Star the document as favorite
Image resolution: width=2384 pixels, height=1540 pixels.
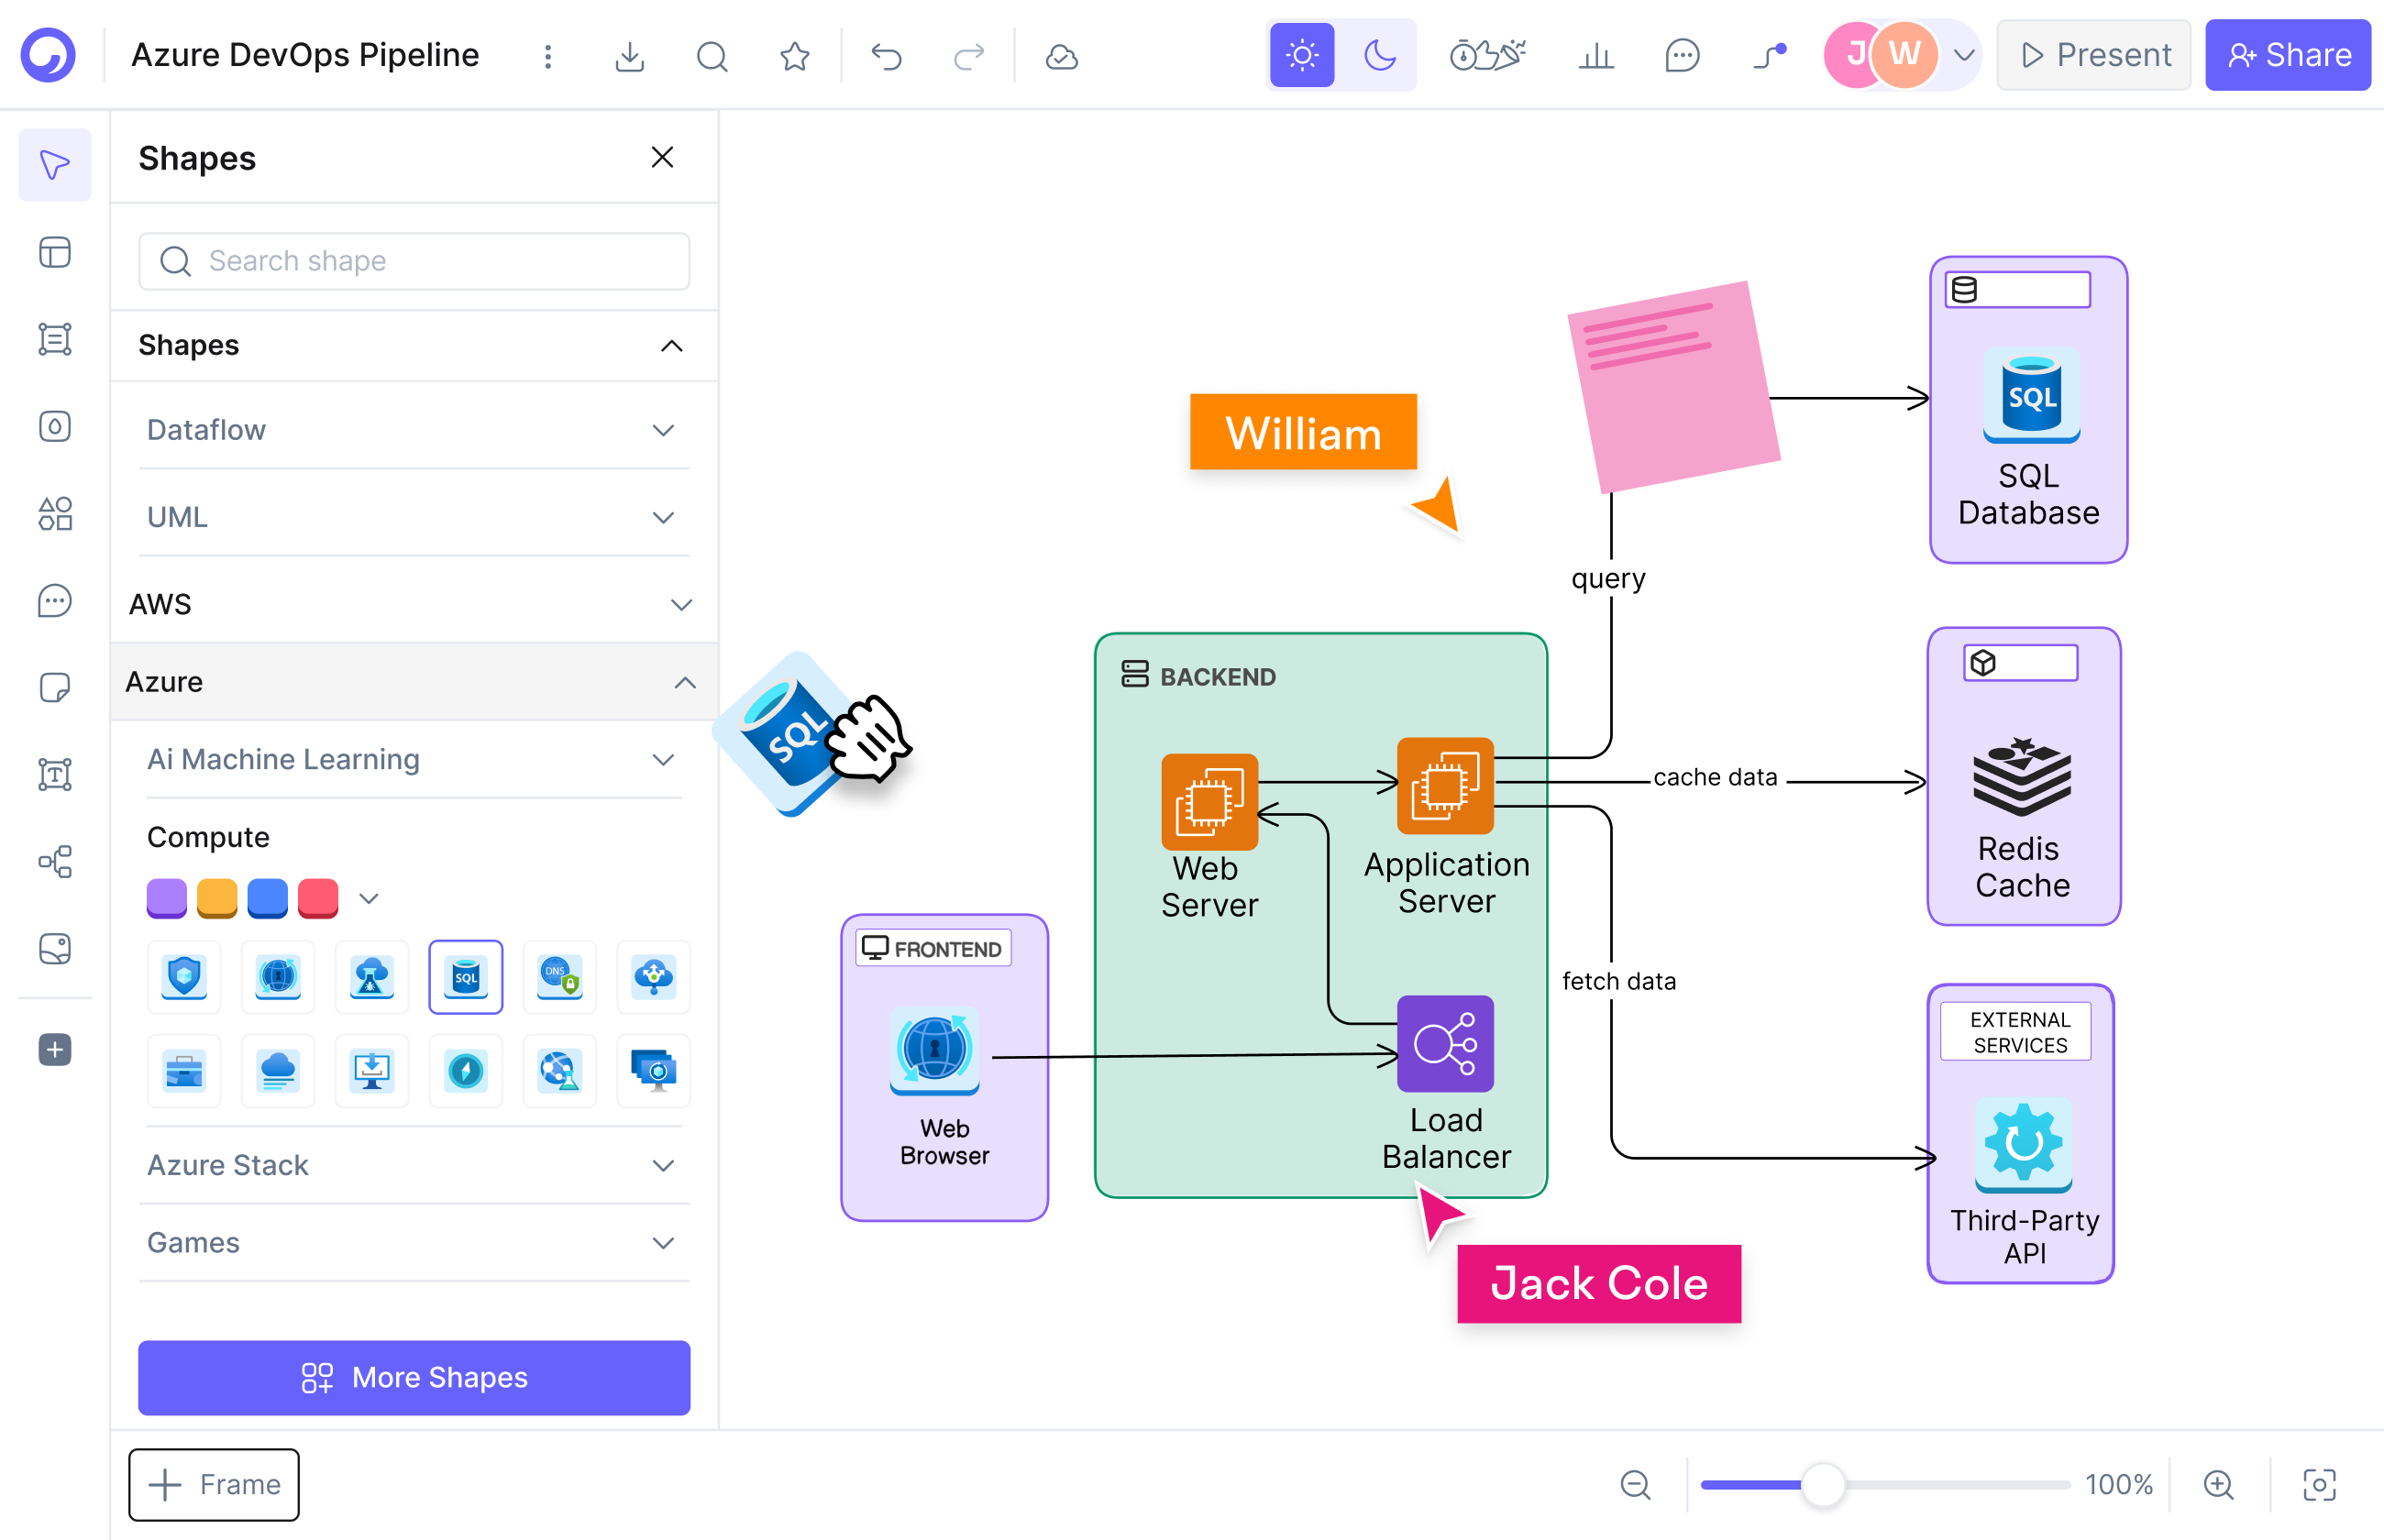pyautogui.click(x=794, y=56)
